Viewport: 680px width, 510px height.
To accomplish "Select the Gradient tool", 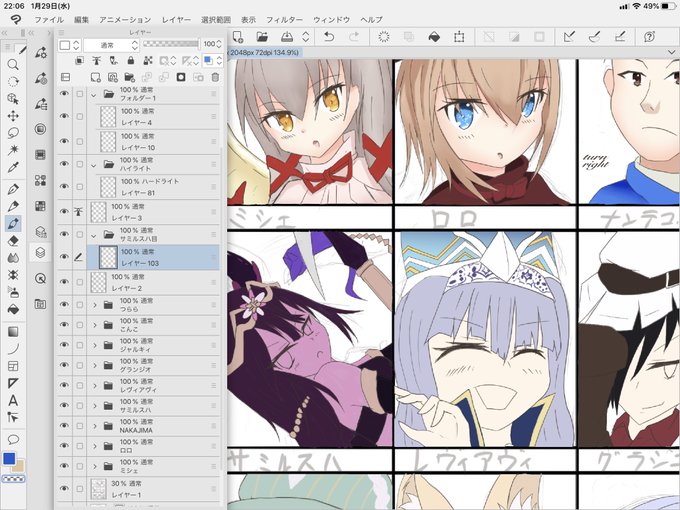I will (13, 332).
